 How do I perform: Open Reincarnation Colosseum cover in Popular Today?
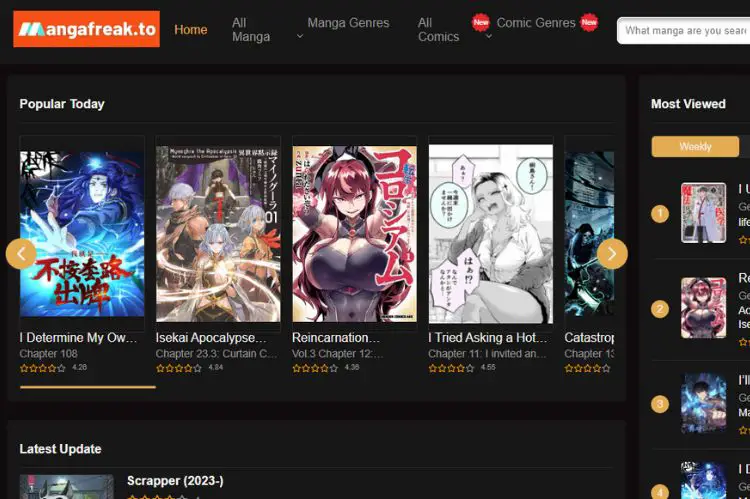pyautogui.click(x=354, y=234)
